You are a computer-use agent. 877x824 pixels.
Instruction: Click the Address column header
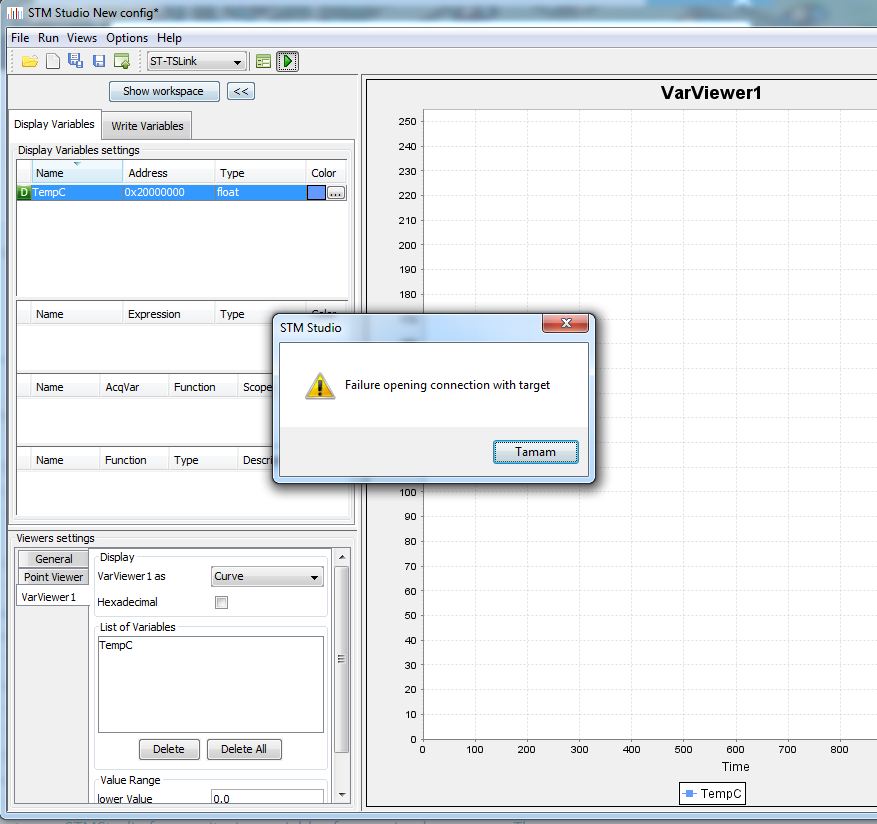tap(168, 173)
